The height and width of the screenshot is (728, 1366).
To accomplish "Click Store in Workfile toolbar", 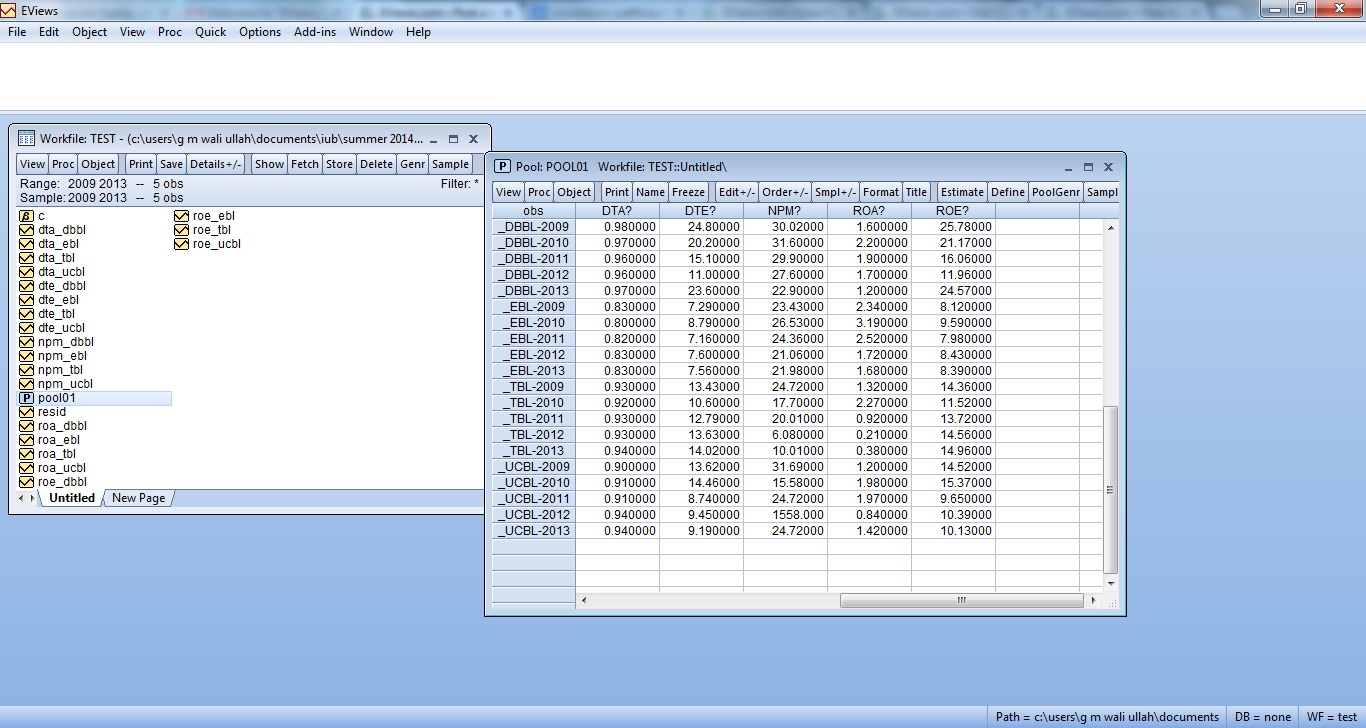I will point(339,164).
